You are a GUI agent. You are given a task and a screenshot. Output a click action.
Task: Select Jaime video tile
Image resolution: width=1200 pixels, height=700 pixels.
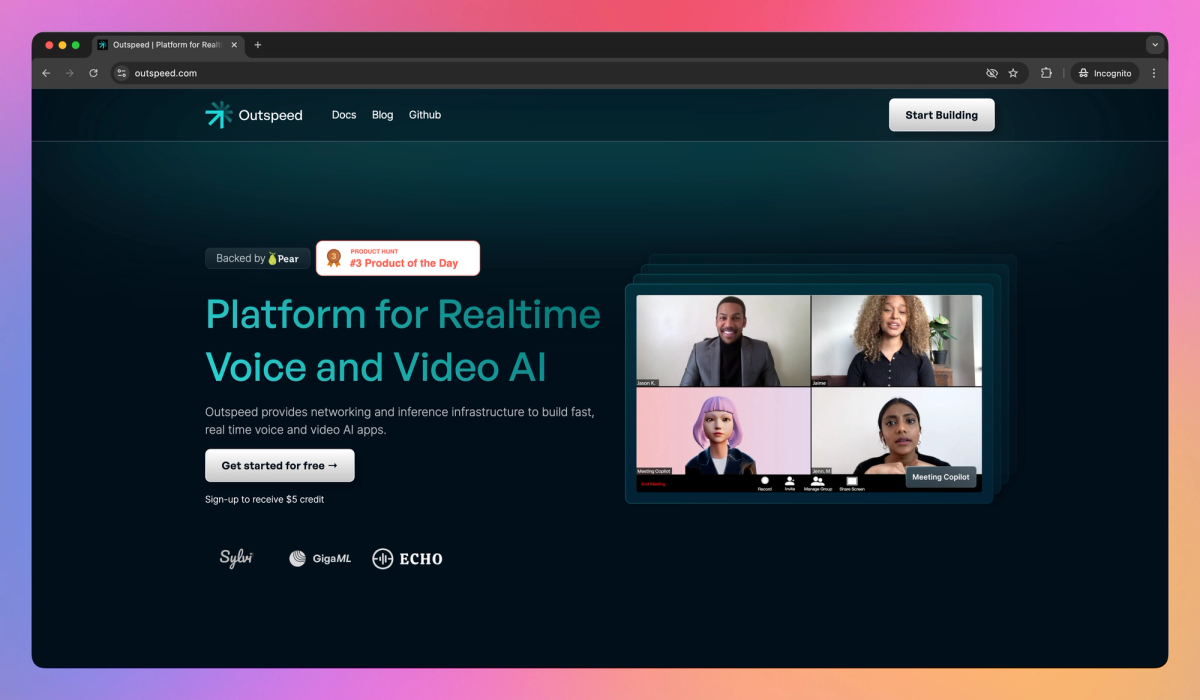(896, 341)
